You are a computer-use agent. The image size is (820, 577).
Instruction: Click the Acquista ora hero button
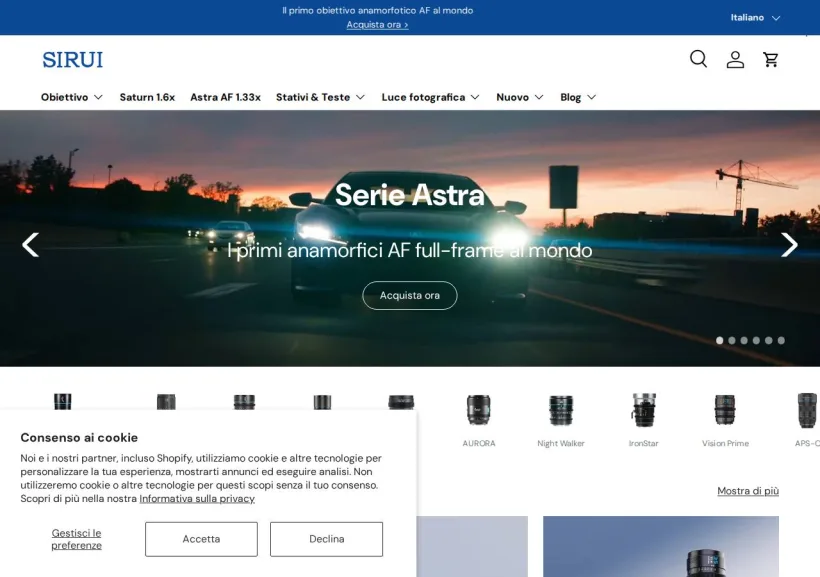[x=409, y=296]
